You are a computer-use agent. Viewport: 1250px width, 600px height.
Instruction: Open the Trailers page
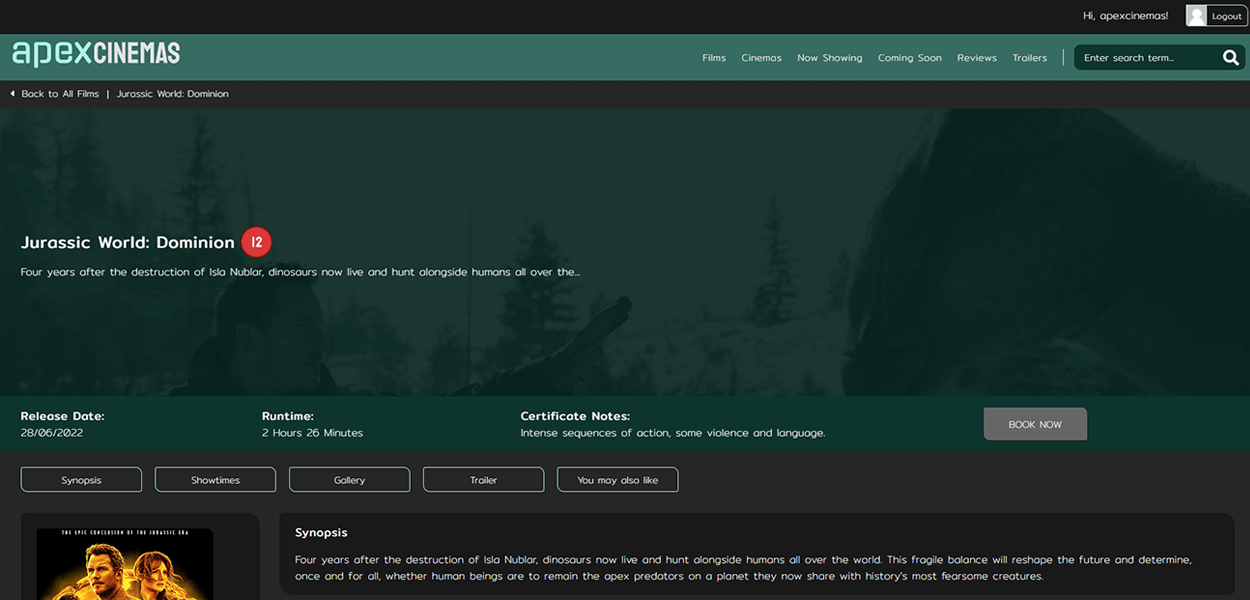[1029, 58]
